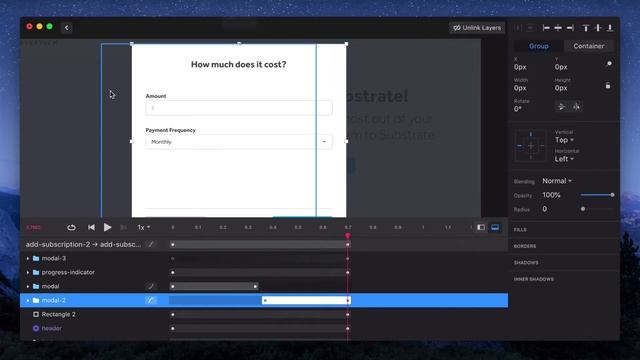Expand the modal-2 folder

point(28,300)
